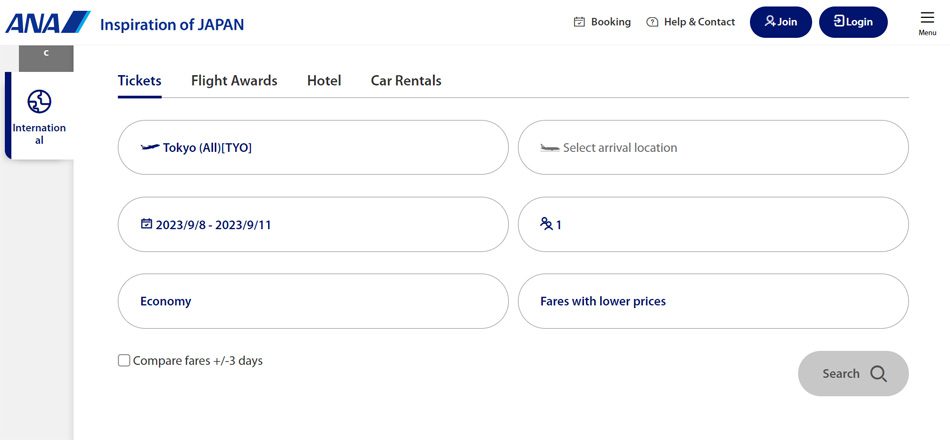Click the Join button
This screenshot has width=950, height=440.
pyautogui.click(x=781, y=22)
